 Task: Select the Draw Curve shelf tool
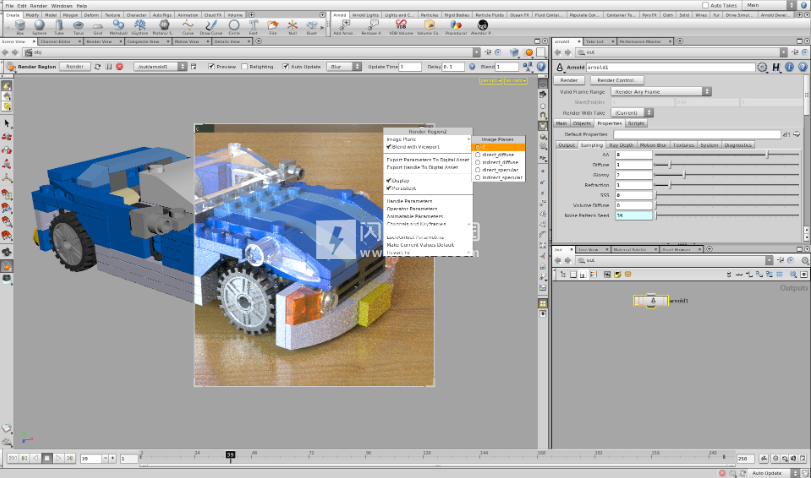[211, 27]
